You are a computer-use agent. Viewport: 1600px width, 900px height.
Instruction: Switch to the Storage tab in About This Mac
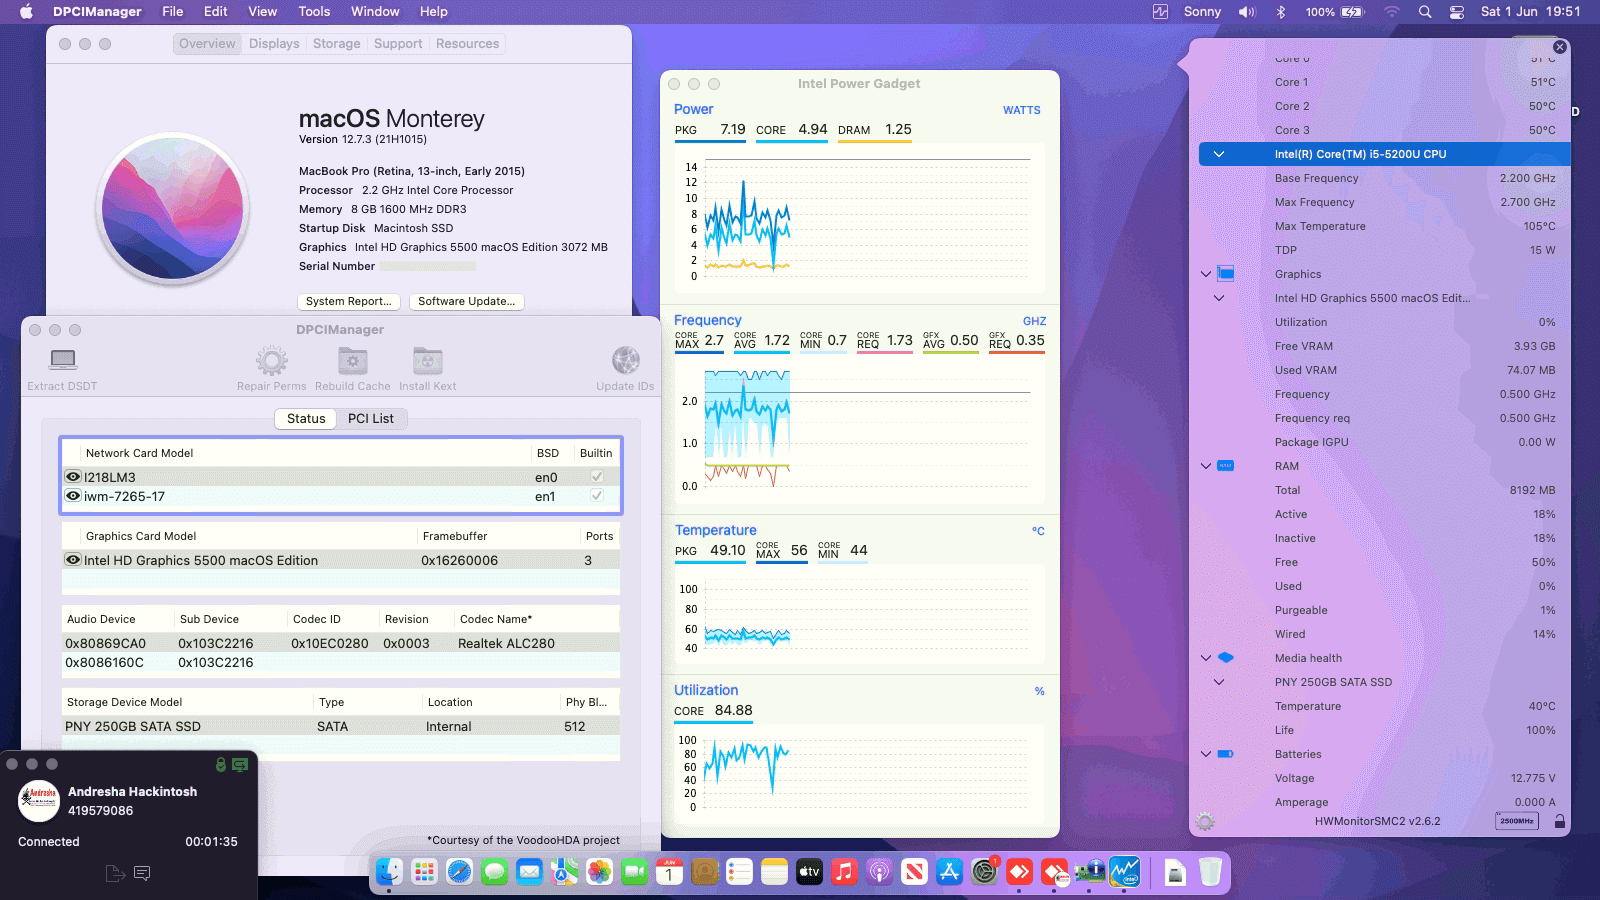336,44
